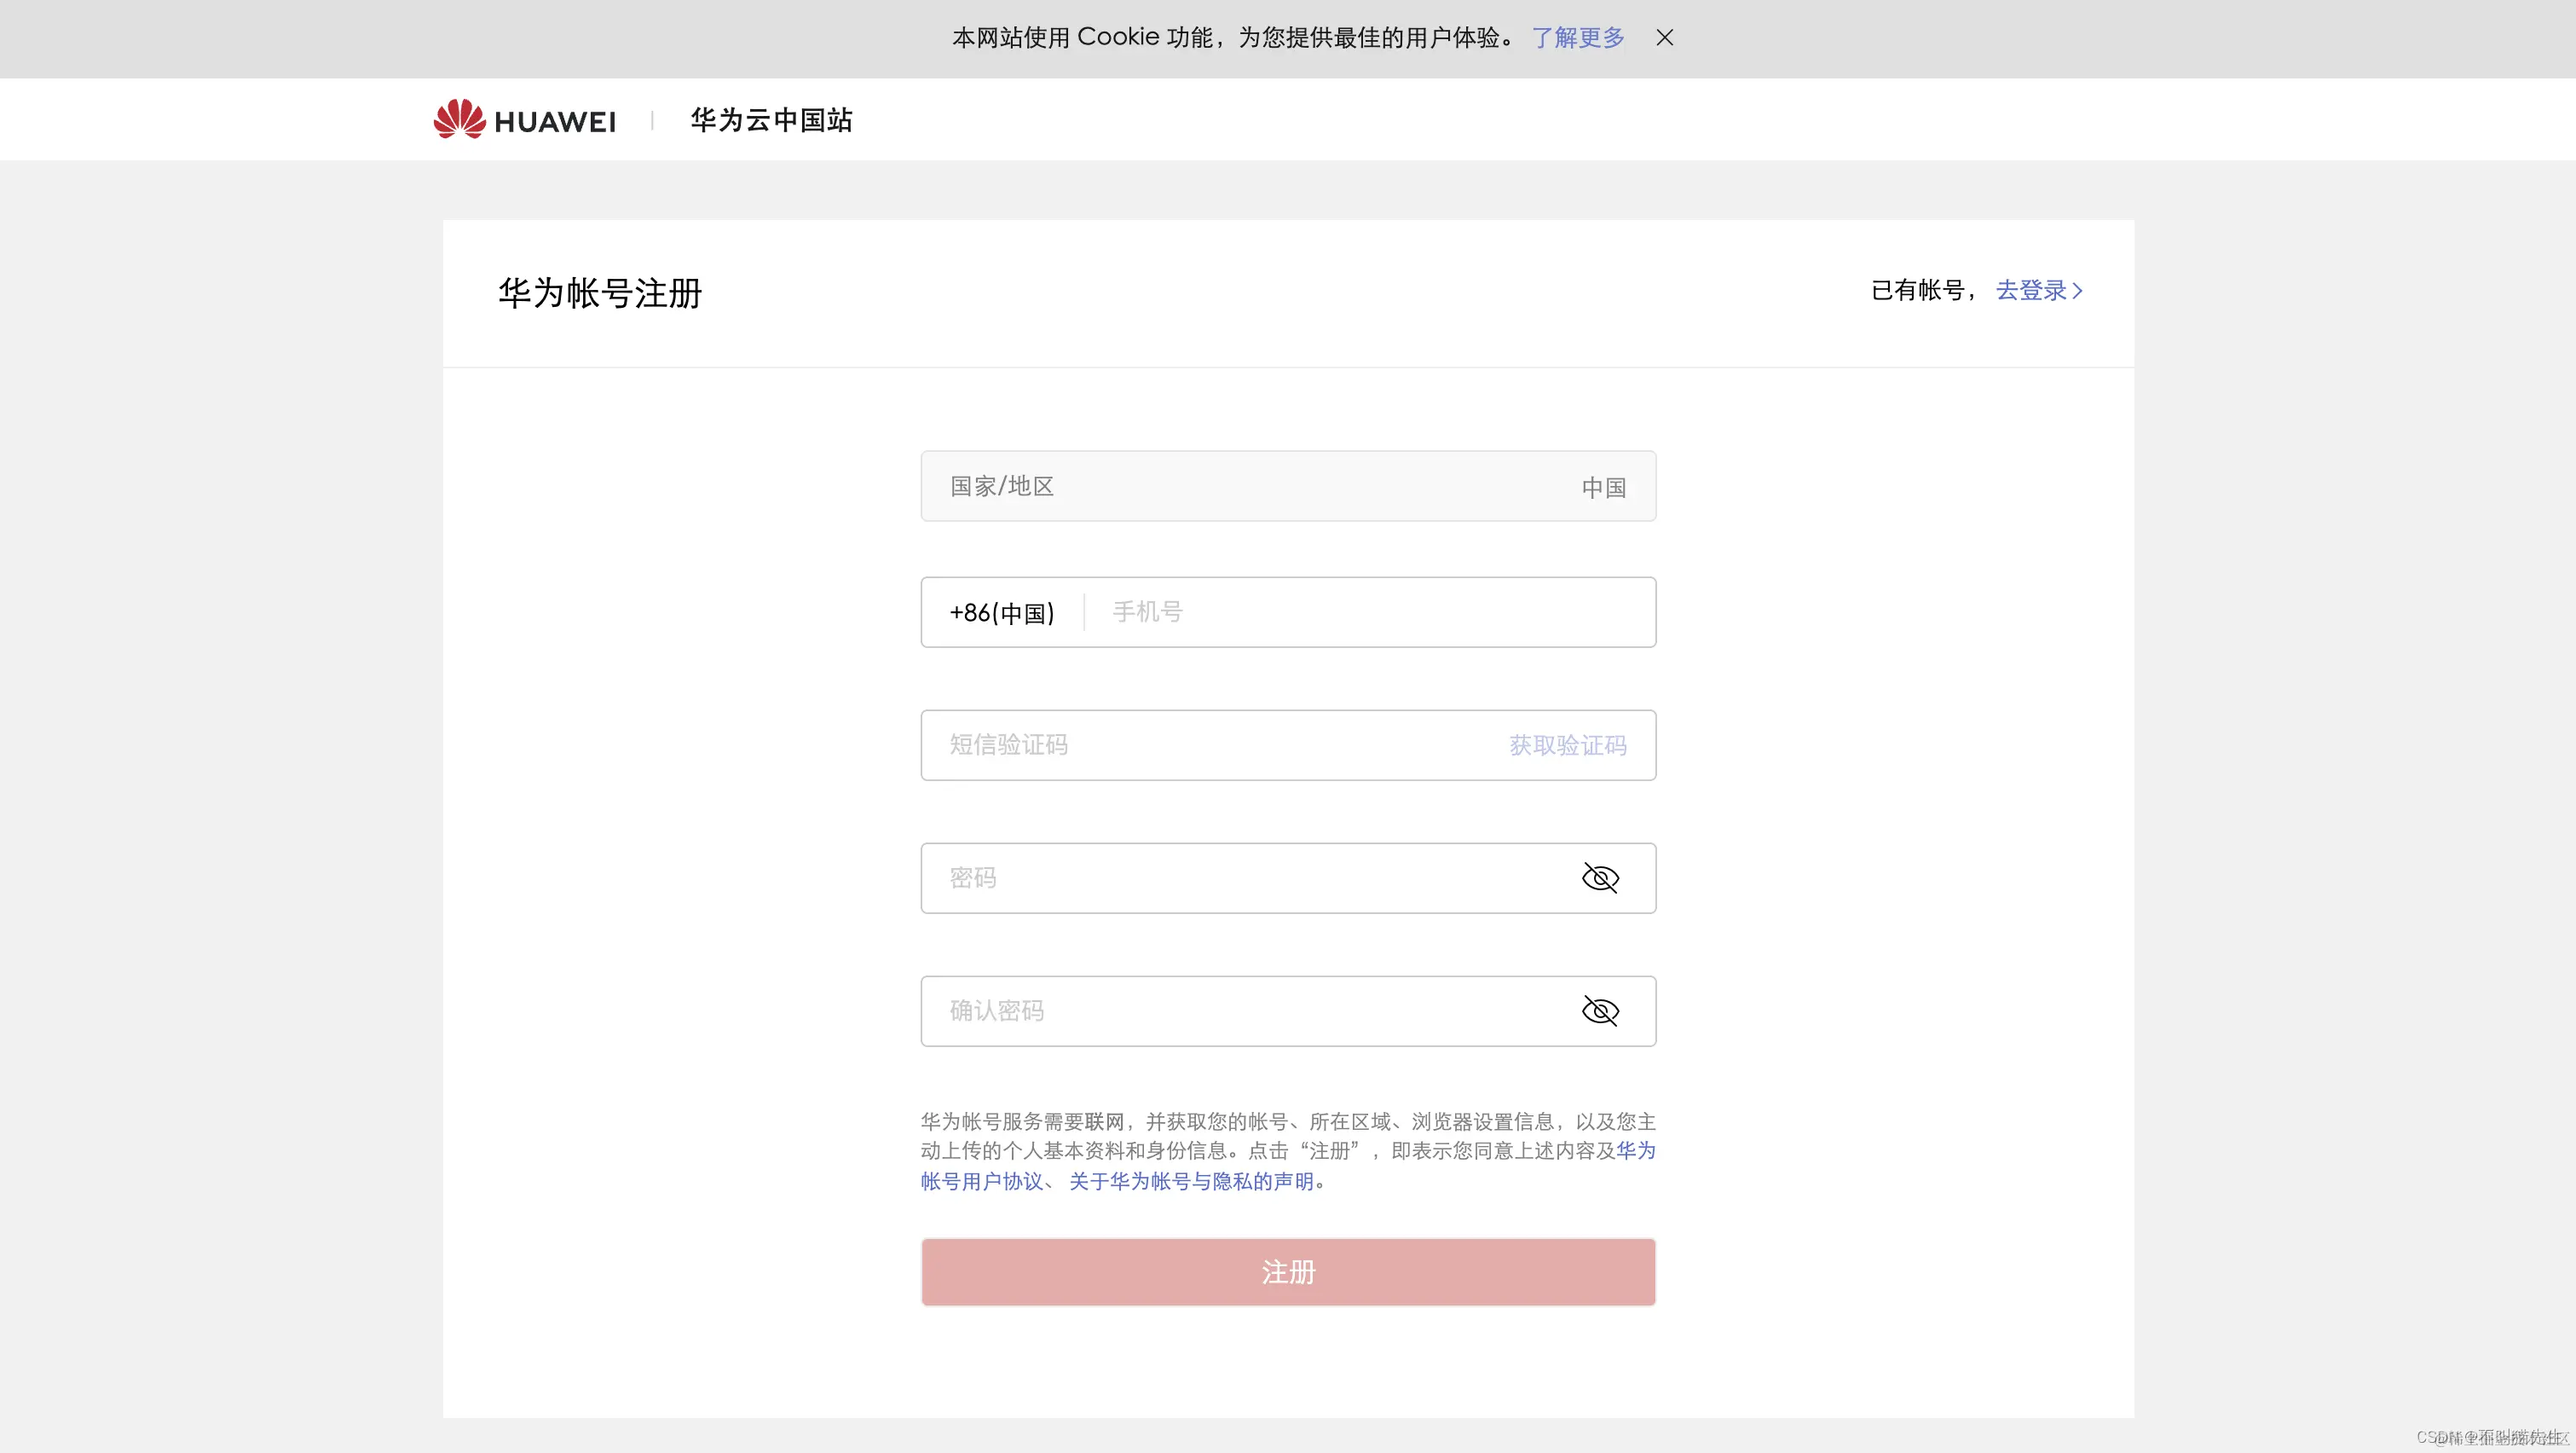Open 关于华为帐号与隐私的声明 statement
Image resolution: width=2576 pixels, height=1453 pixels.
coord(1191,1181)
